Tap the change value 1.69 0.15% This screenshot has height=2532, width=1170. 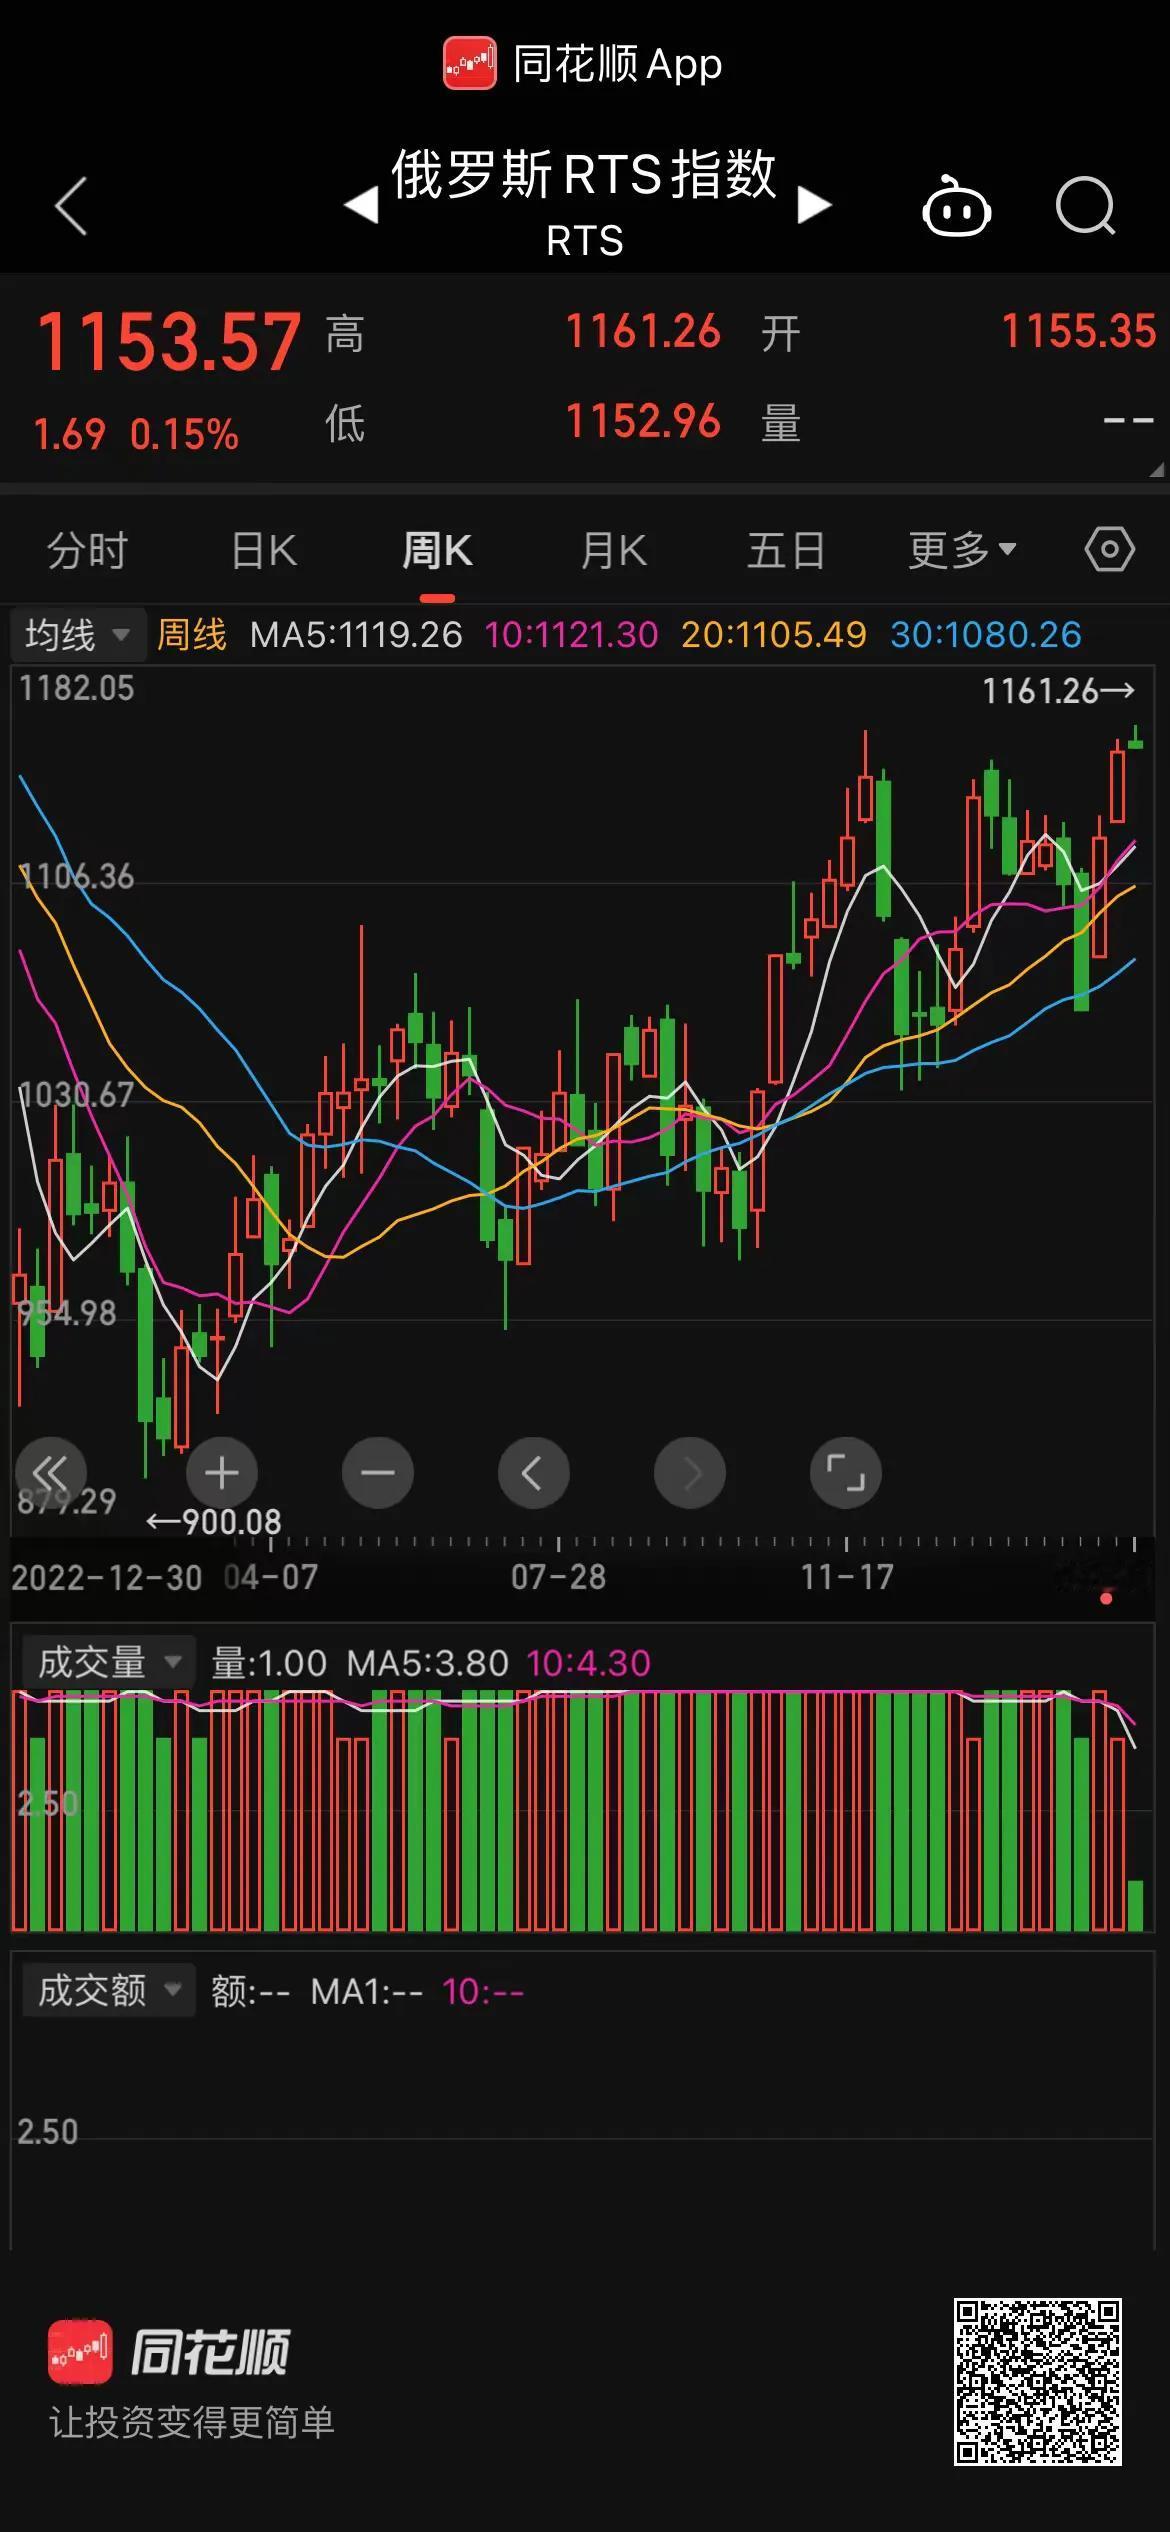tap(136, 435)
